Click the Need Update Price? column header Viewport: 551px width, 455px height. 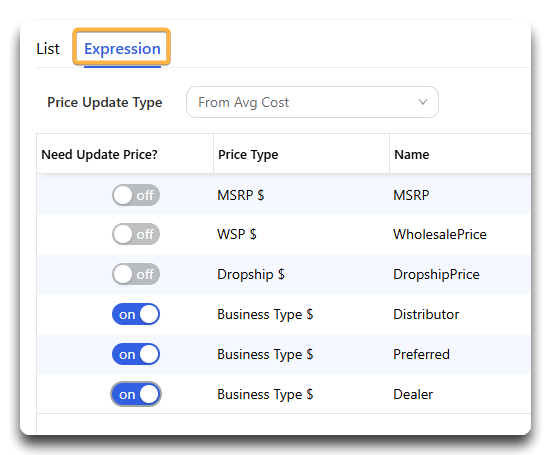99,155
